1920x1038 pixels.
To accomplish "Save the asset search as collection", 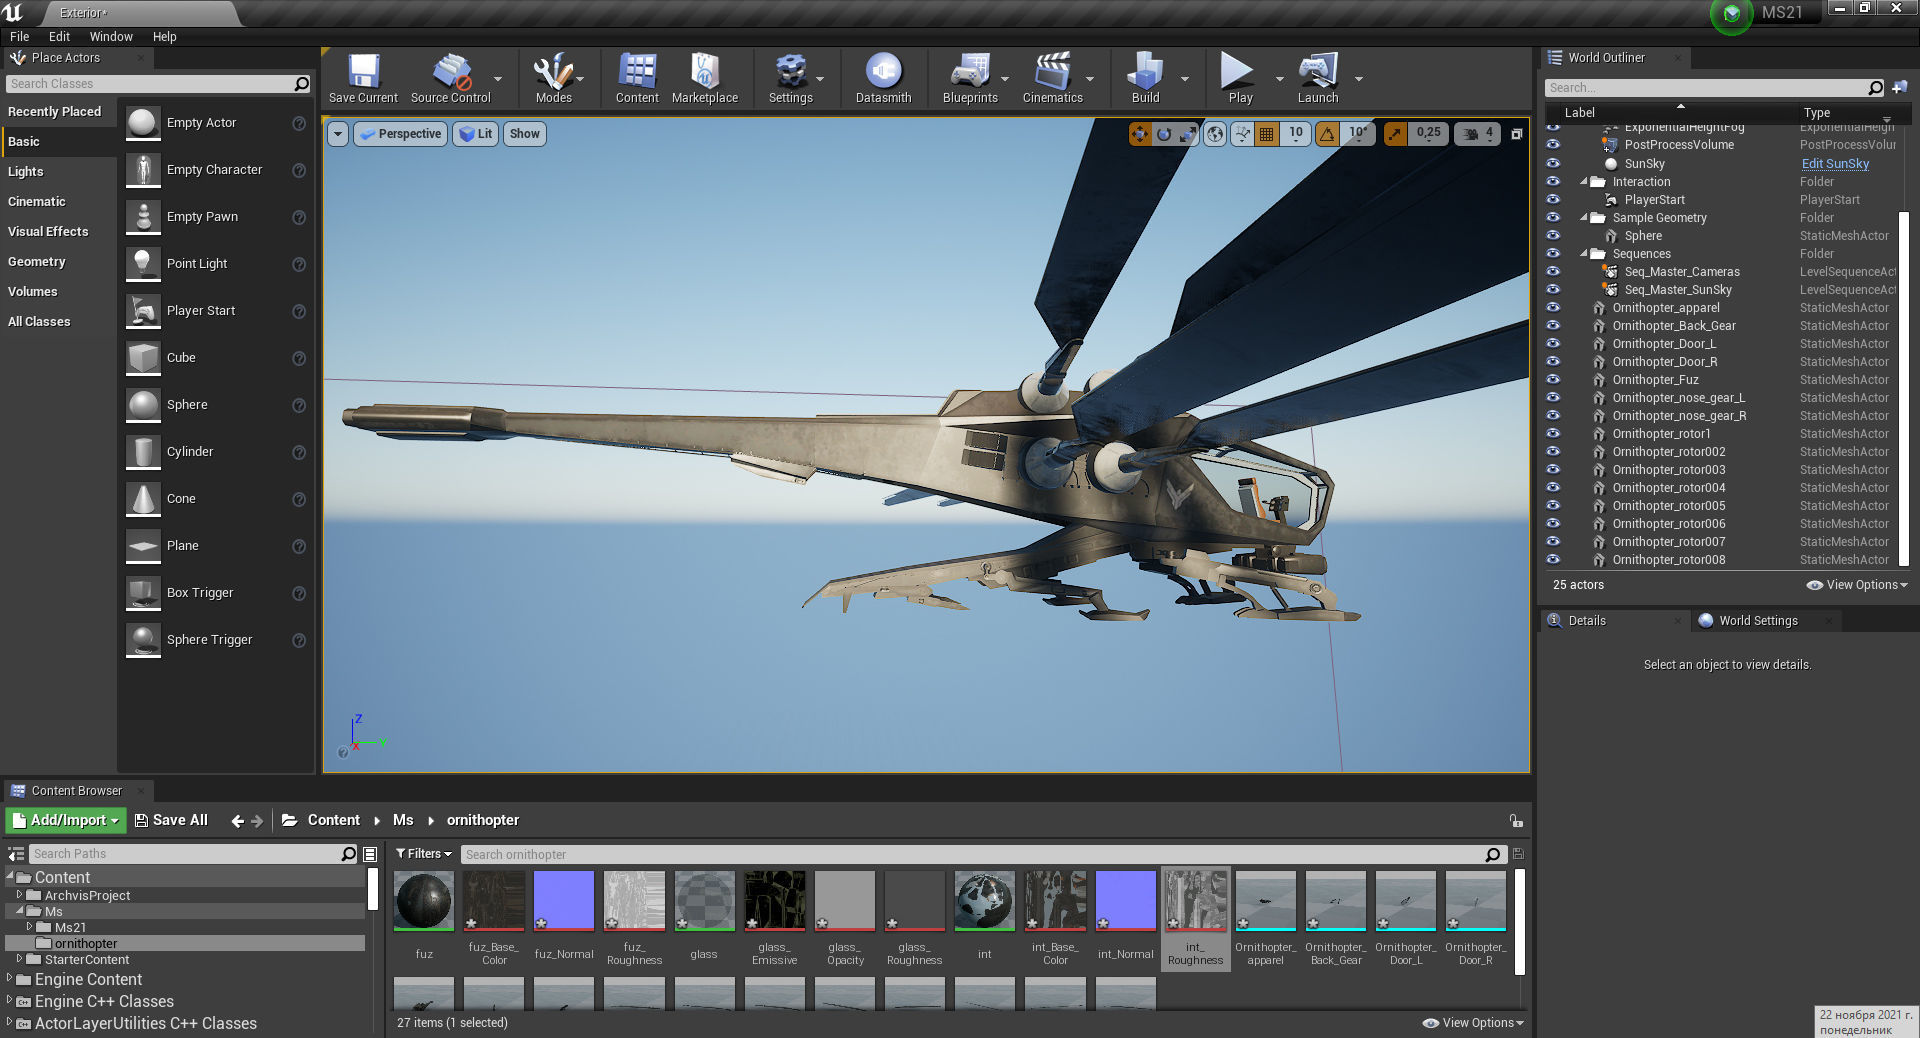I will tap(1518, 854).
